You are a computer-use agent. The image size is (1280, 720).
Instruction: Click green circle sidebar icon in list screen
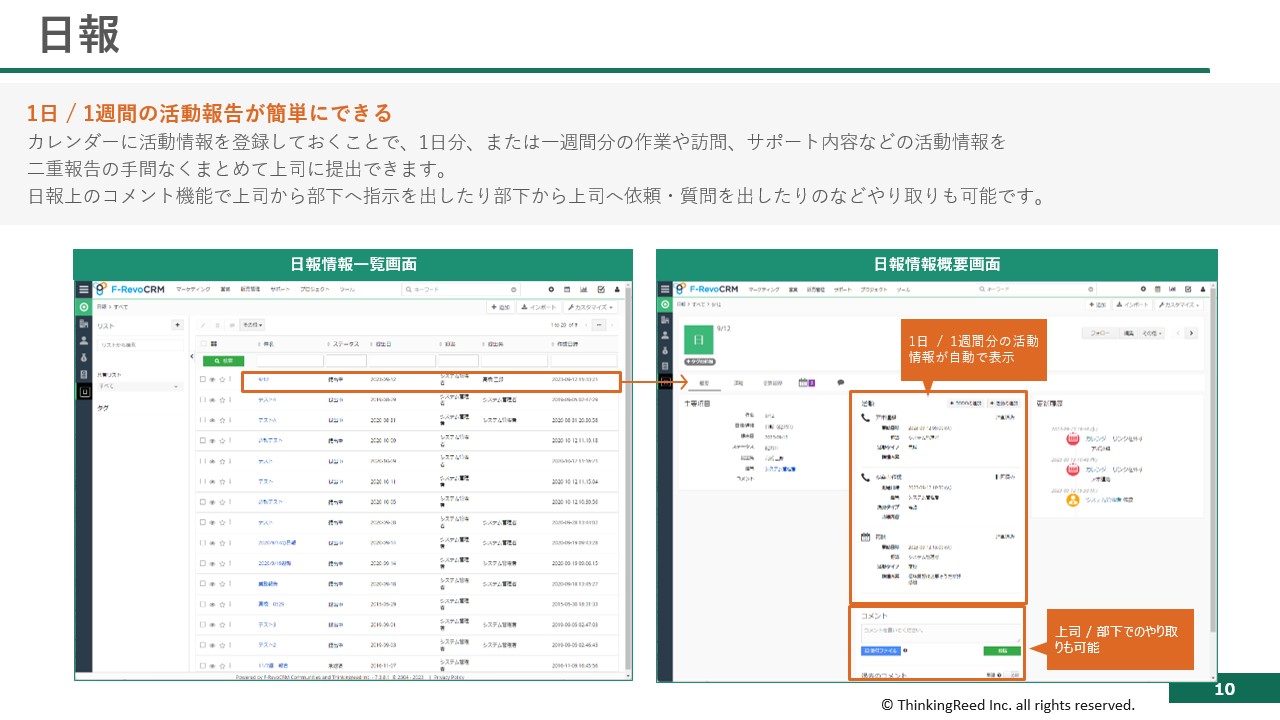84,307
